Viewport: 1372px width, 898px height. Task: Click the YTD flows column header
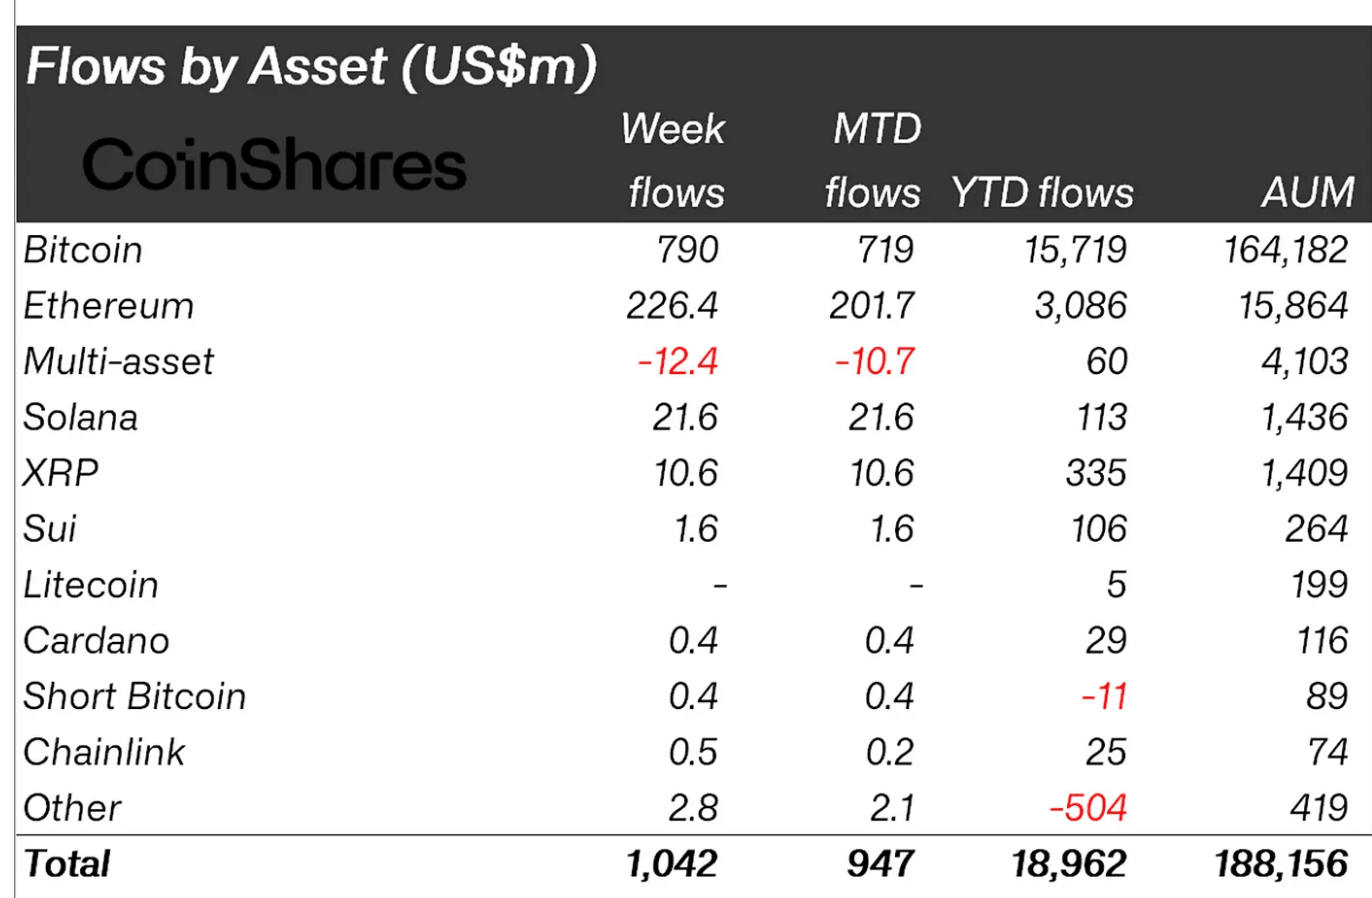(1042, 192)
